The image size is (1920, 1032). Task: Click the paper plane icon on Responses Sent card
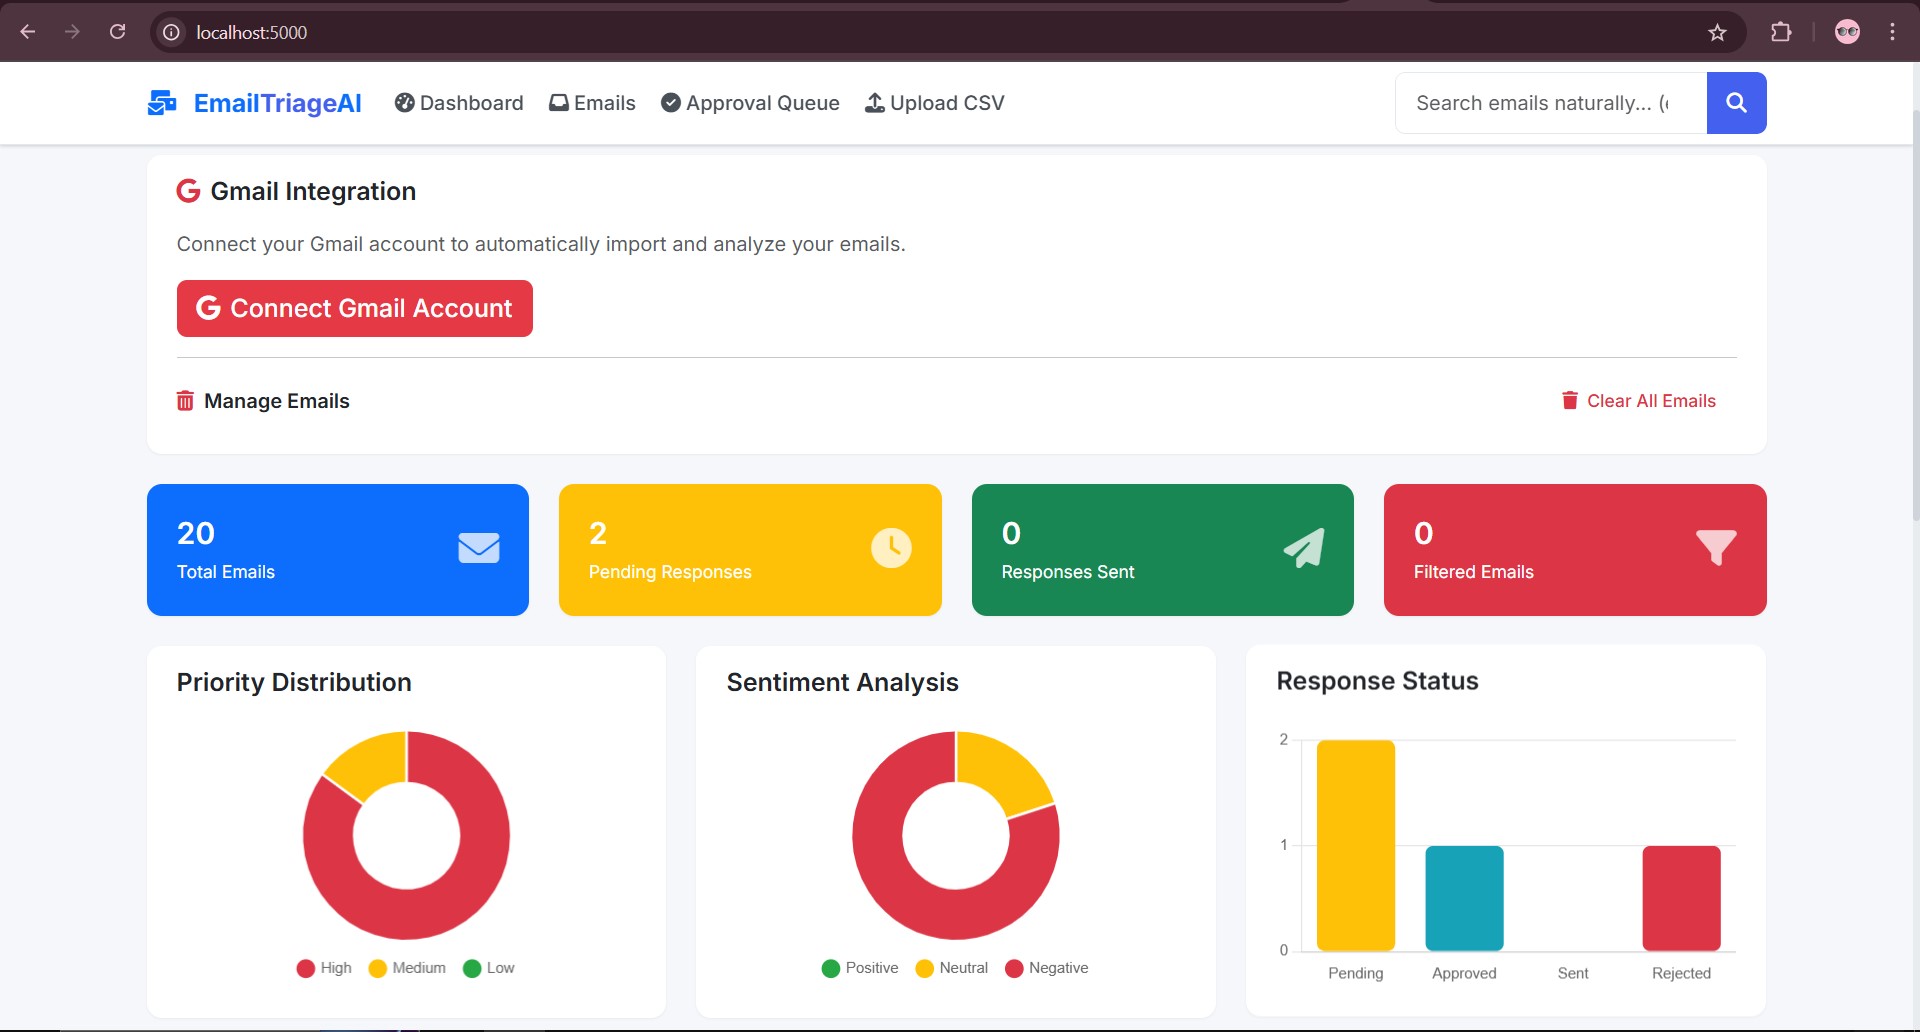pyautogui.click(x=1304, y=548)
